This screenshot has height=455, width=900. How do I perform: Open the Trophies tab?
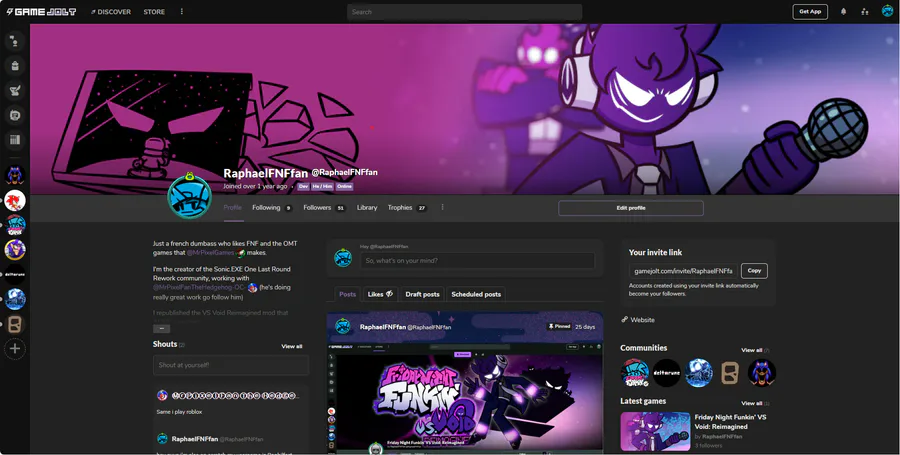(x=407, y=208)
